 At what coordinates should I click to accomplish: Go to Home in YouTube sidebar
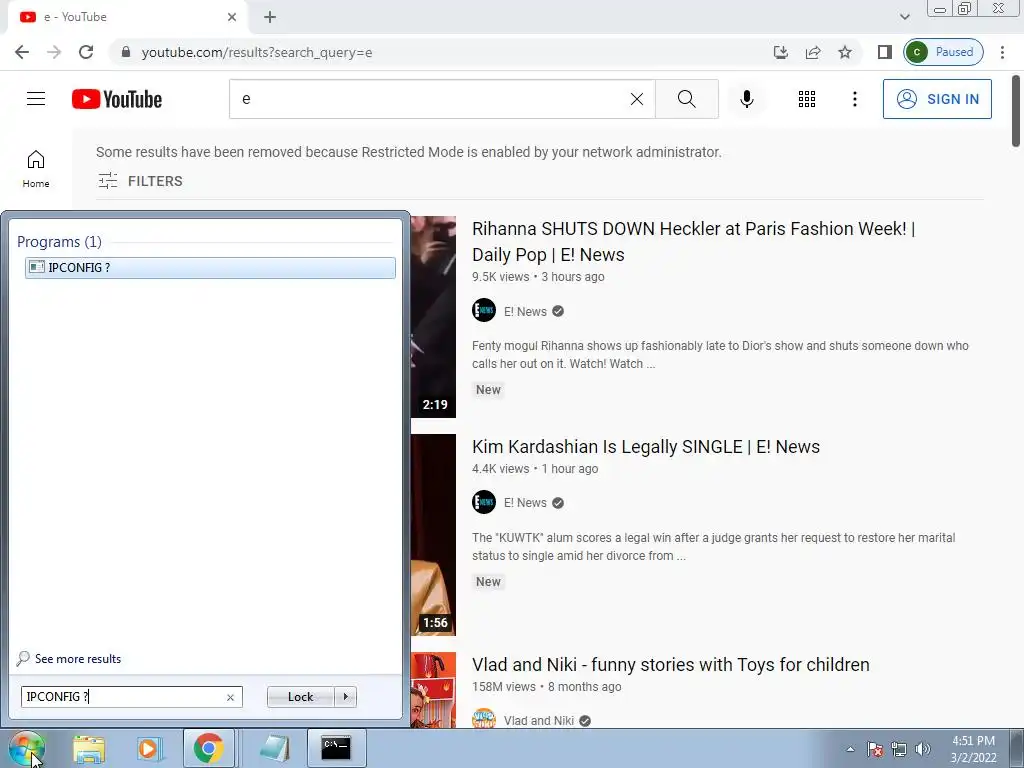[36, 169]
